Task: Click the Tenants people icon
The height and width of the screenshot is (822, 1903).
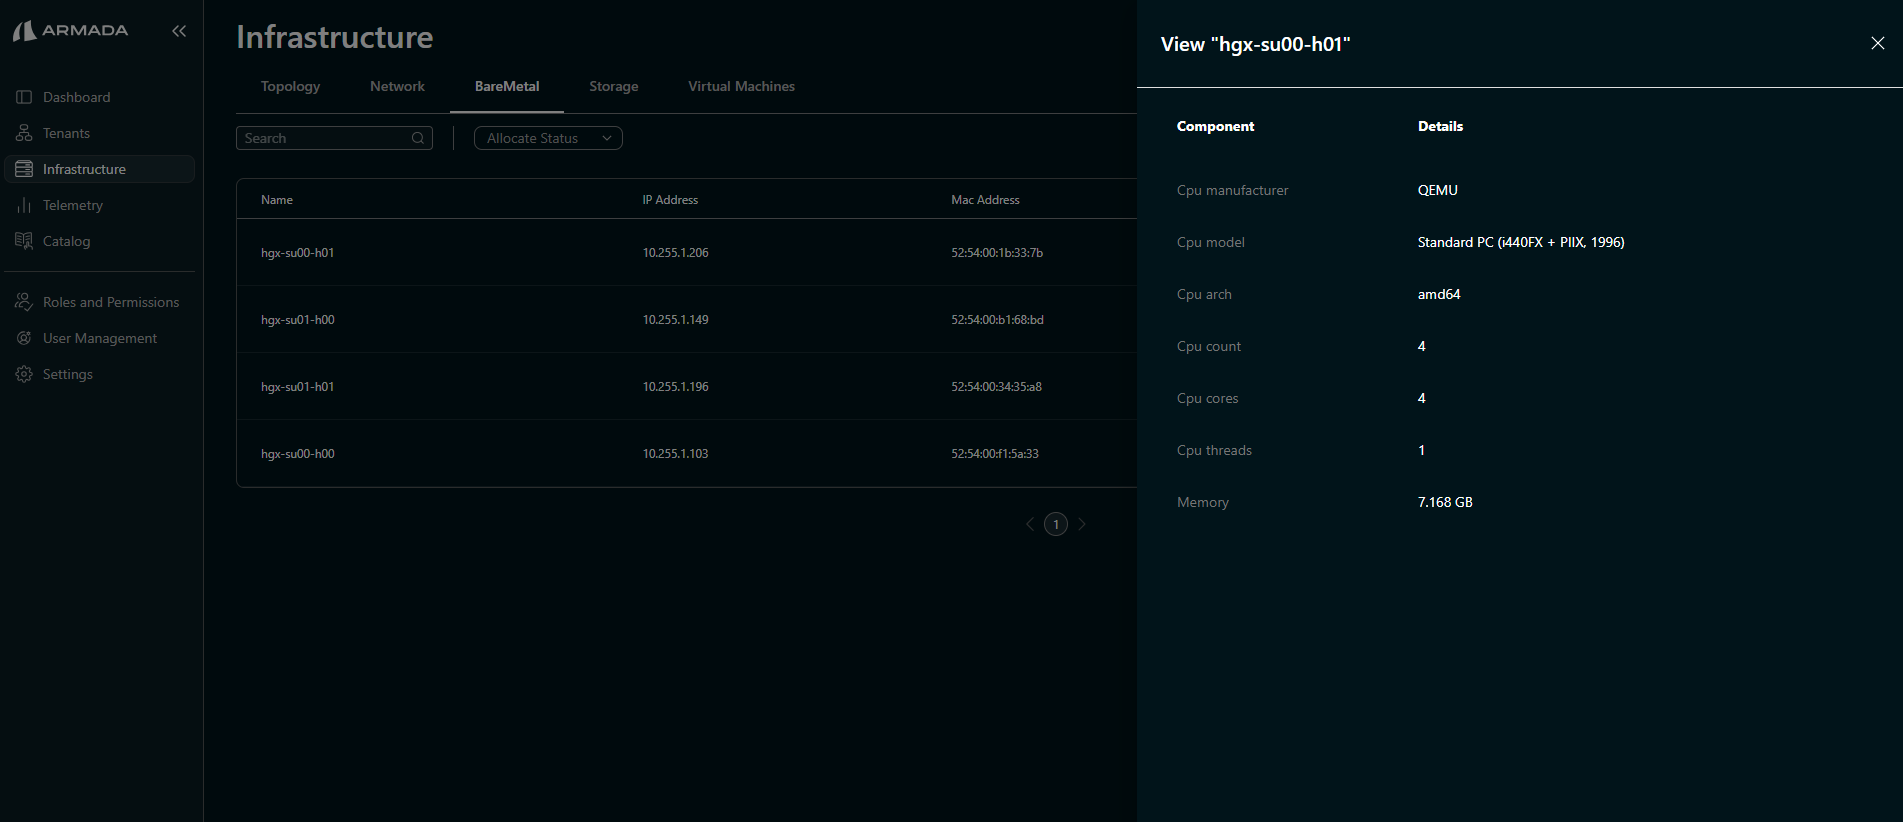Action: click(24, 133)
